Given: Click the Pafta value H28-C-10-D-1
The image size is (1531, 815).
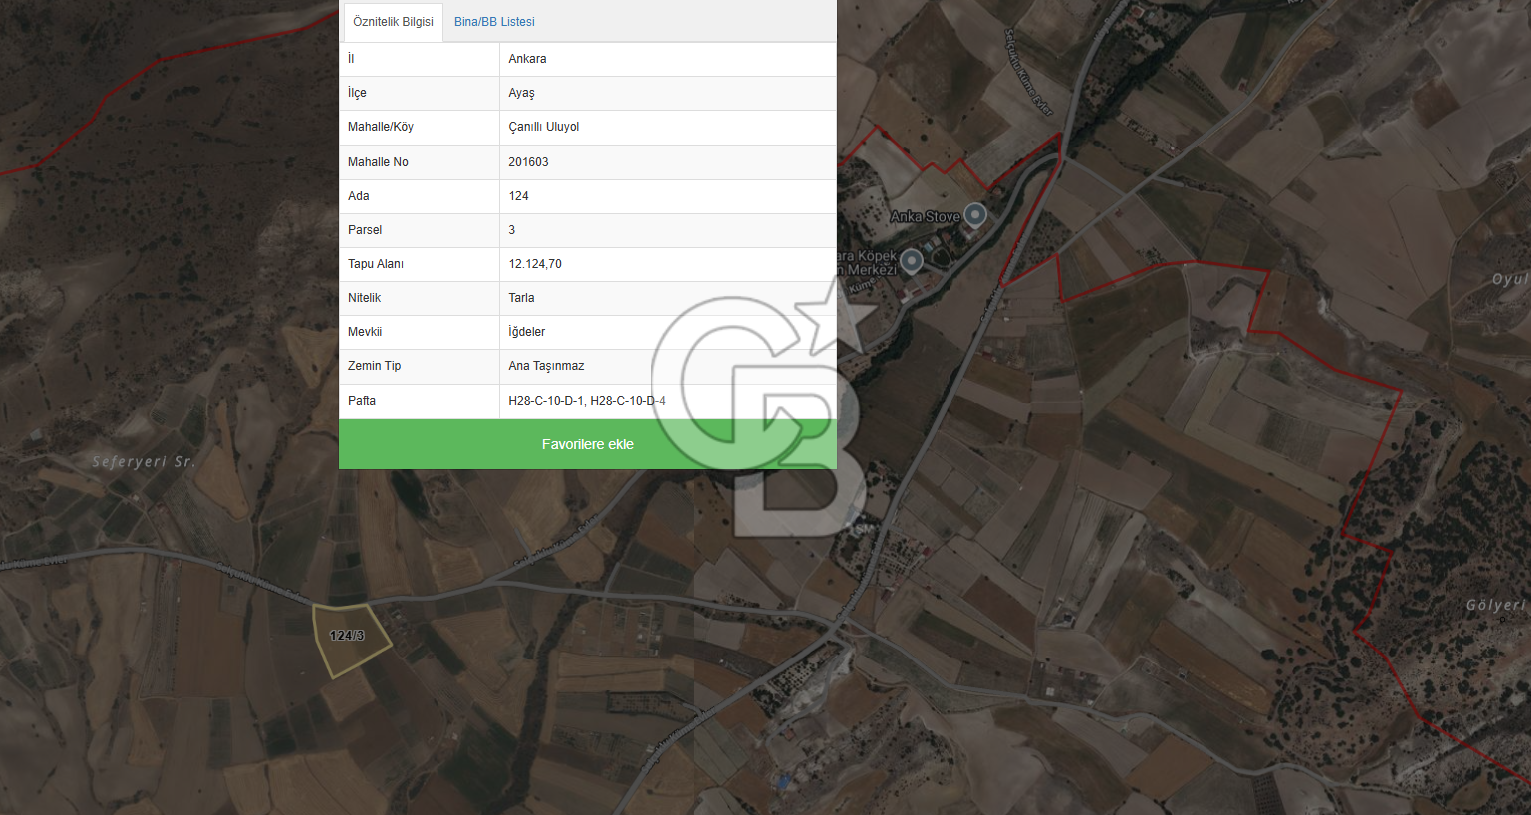Looking at the screenshot, I should tap(546, 401).
